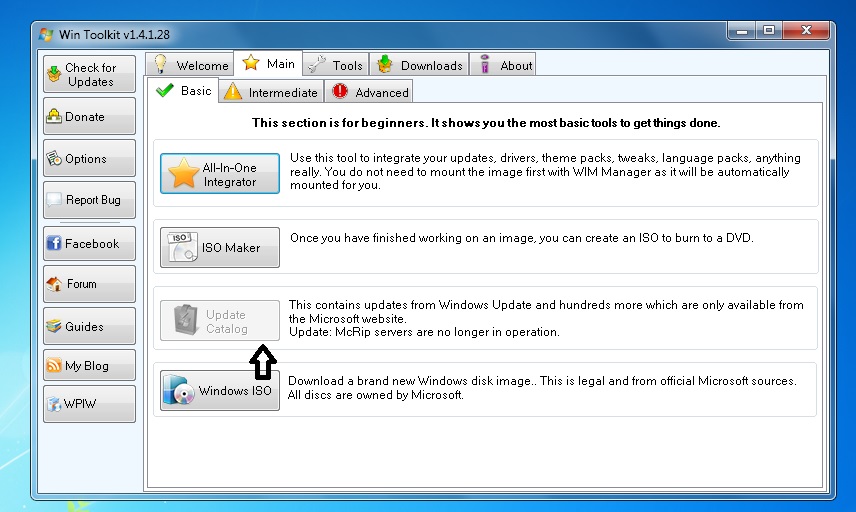
Task: Select the Main tab
Action: (x=268, y=63)
